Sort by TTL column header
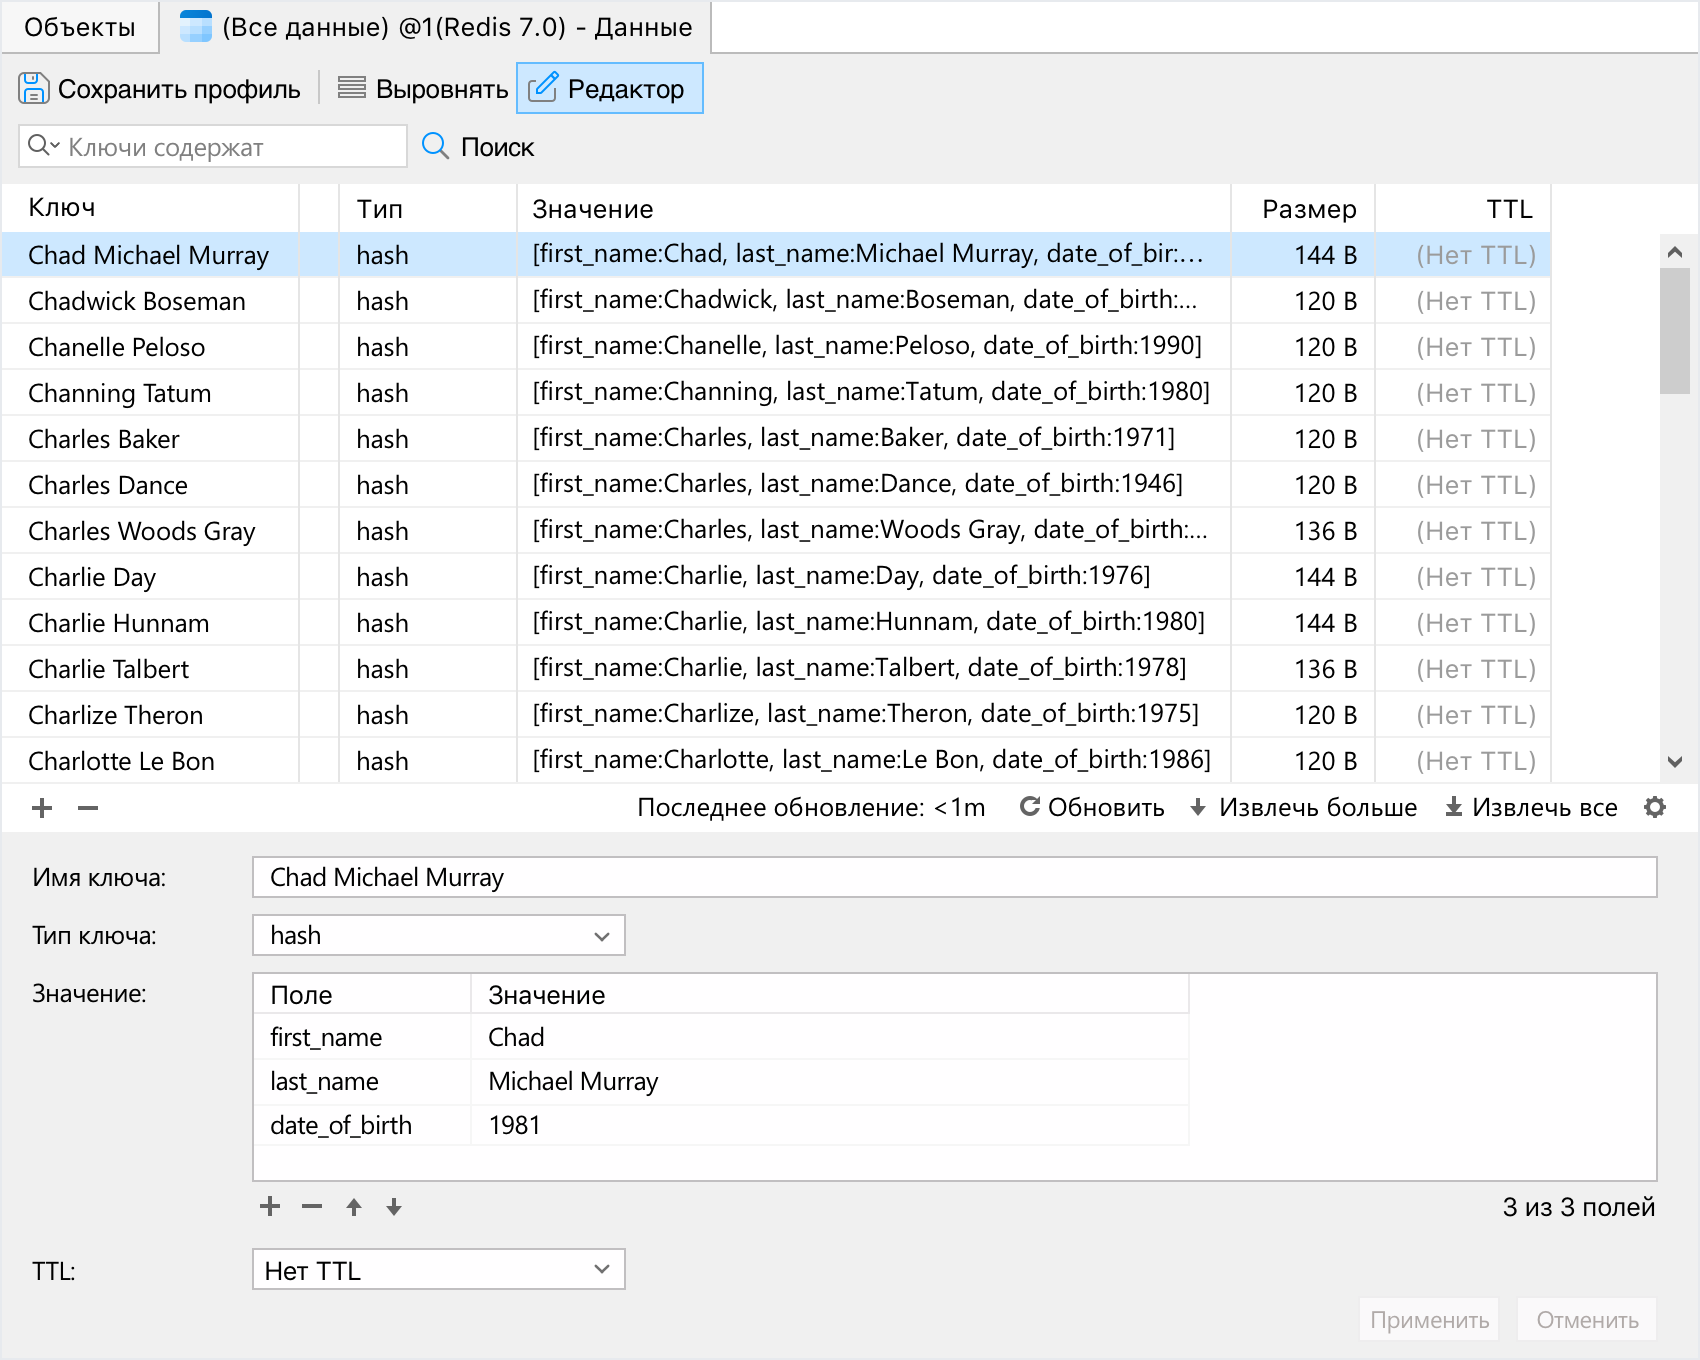This screenshot has height=1360, width=1700. pyautogui.click(x=1463, y=208)
